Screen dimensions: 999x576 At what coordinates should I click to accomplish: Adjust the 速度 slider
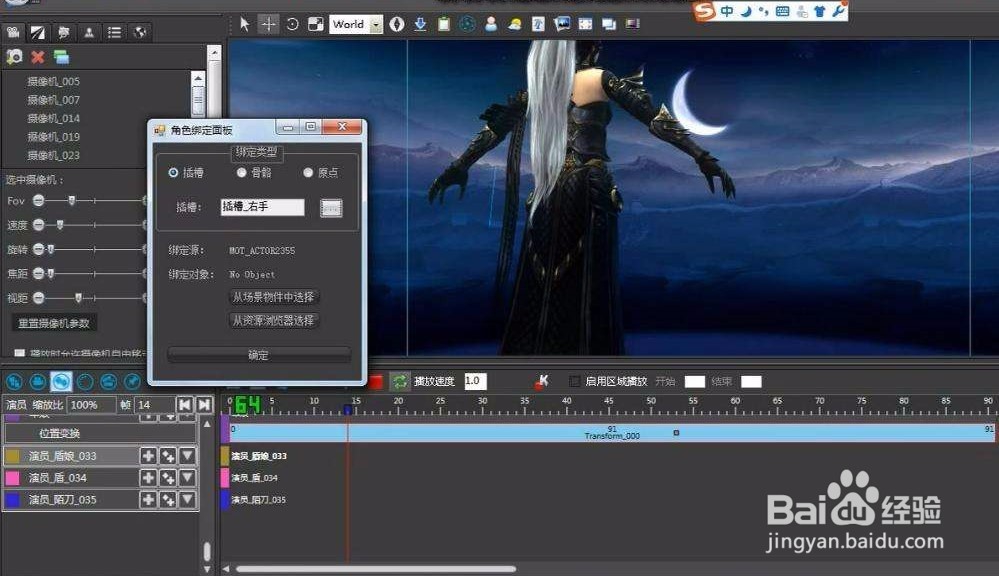[60, 225]
